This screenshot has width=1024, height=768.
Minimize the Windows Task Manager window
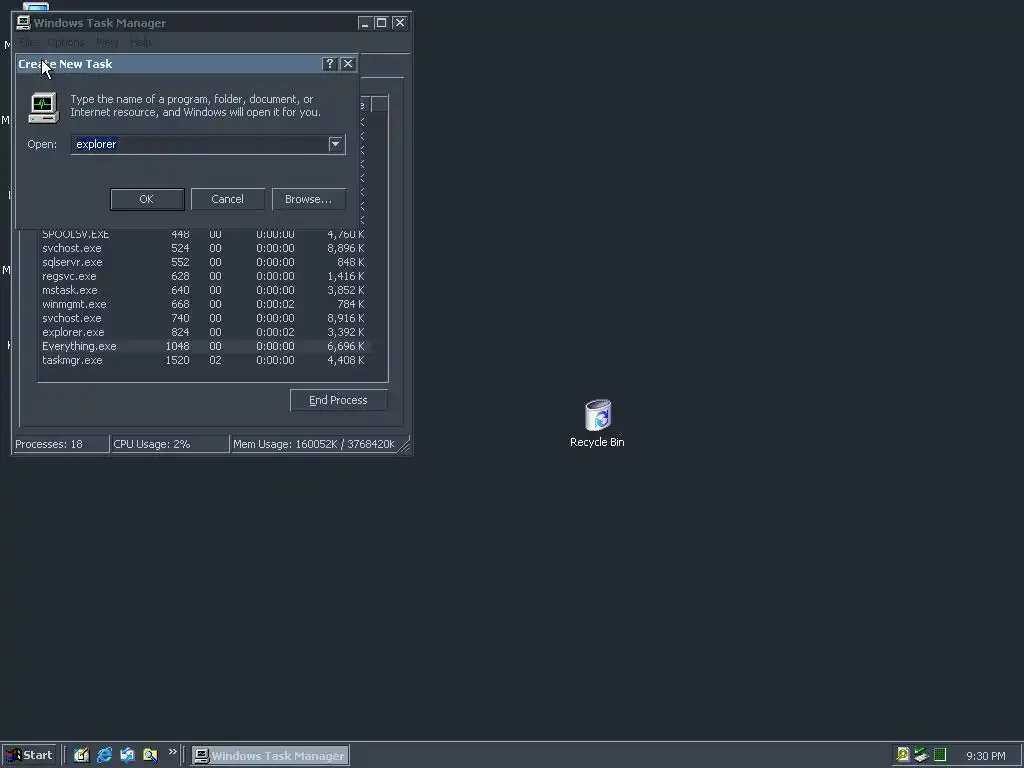click(365, 23)
